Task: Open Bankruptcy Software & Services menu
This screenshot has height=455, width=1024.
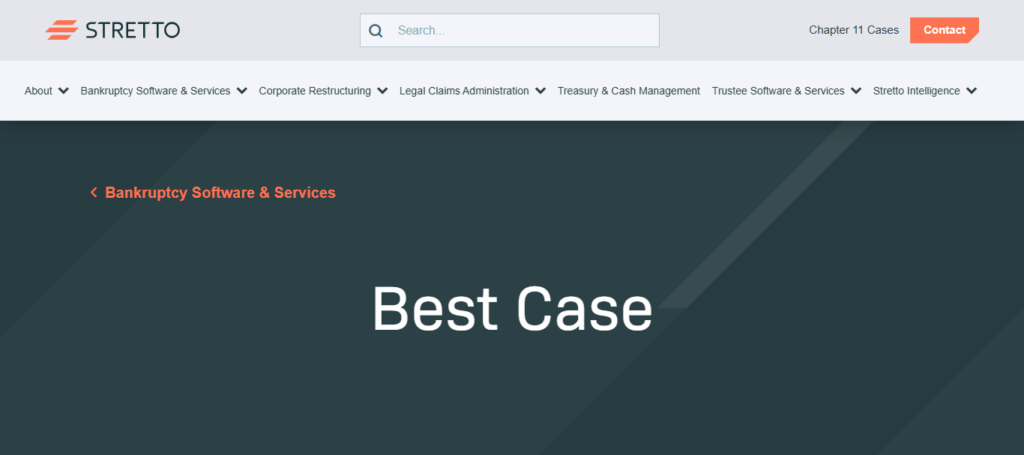Action: 155,91
